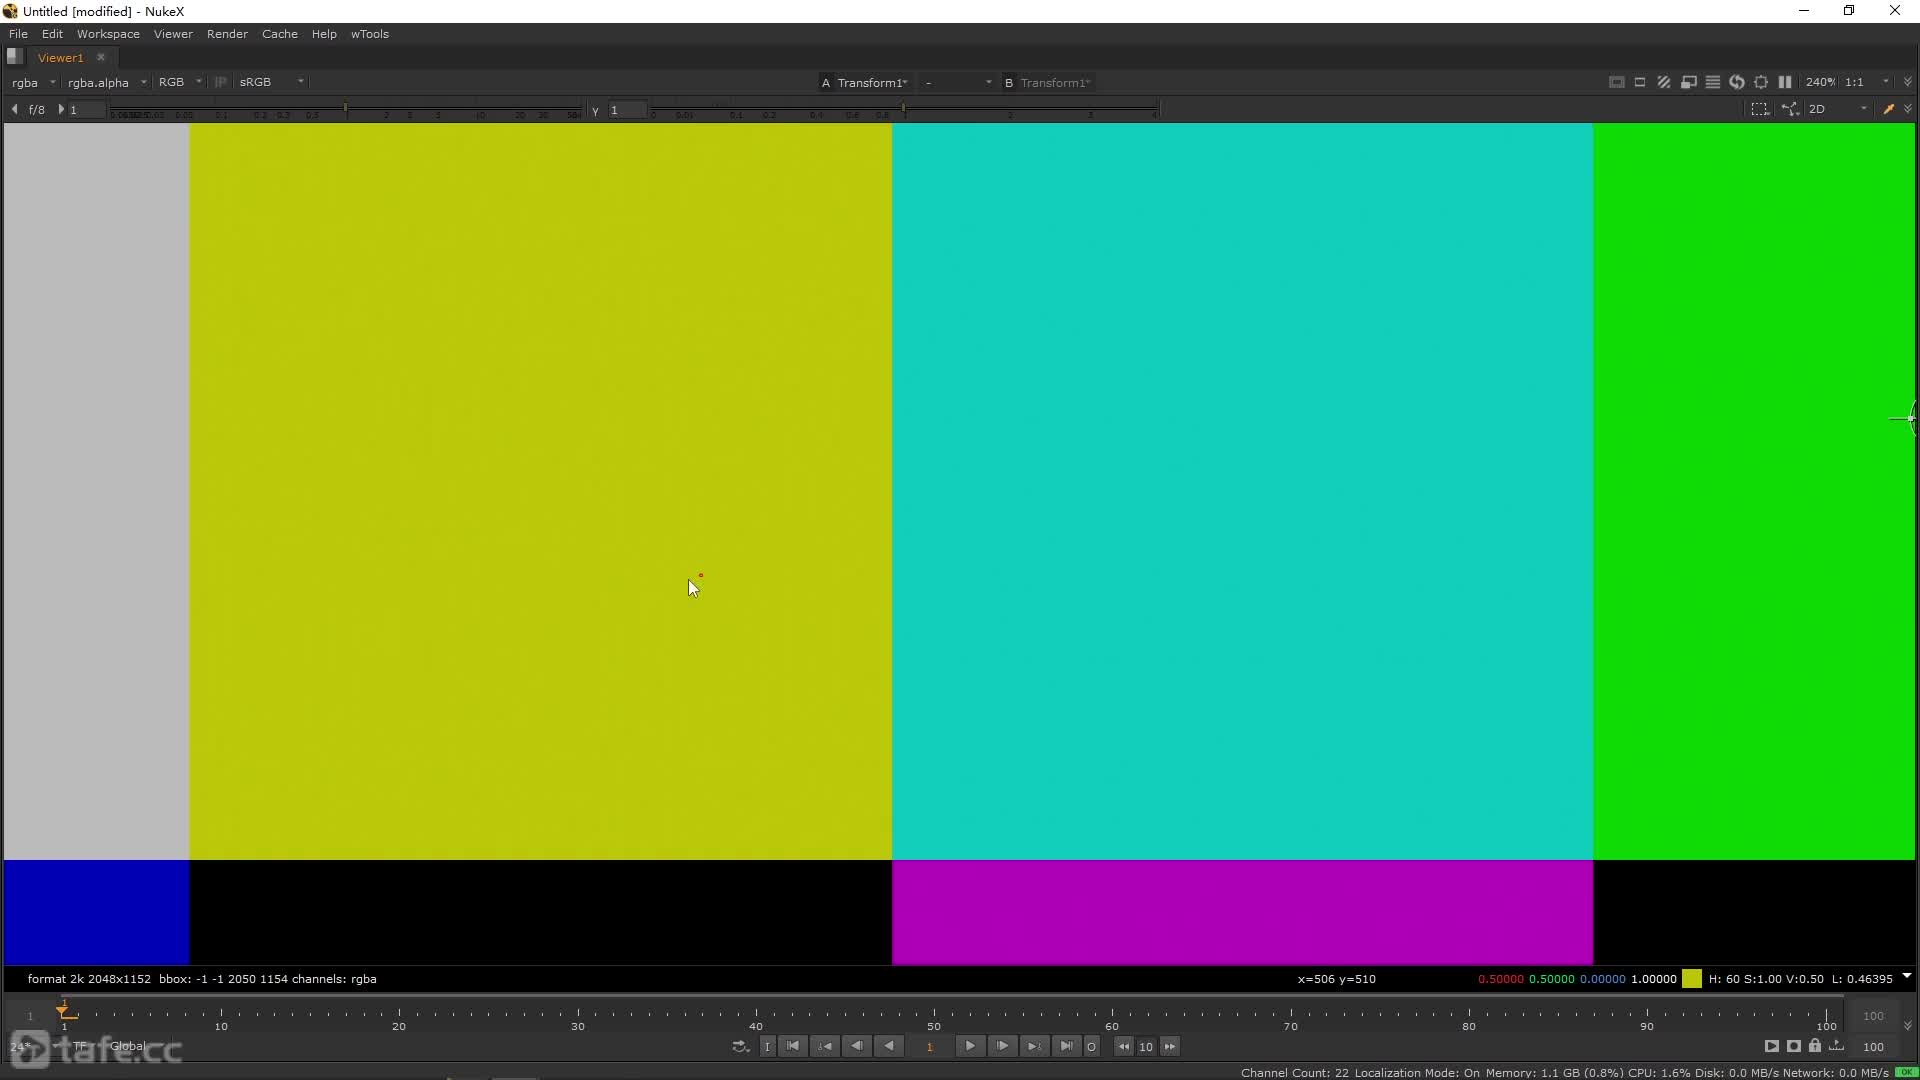The width and height of the screenshot is (1920, 1080).
Task: Click the gain value input field
Action: (87, 110)
